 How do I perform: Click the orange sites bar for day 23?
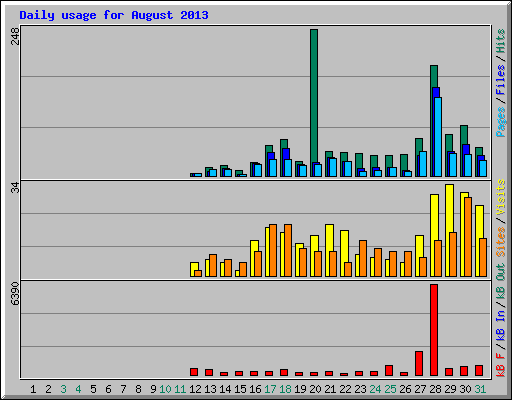[363, 258]
